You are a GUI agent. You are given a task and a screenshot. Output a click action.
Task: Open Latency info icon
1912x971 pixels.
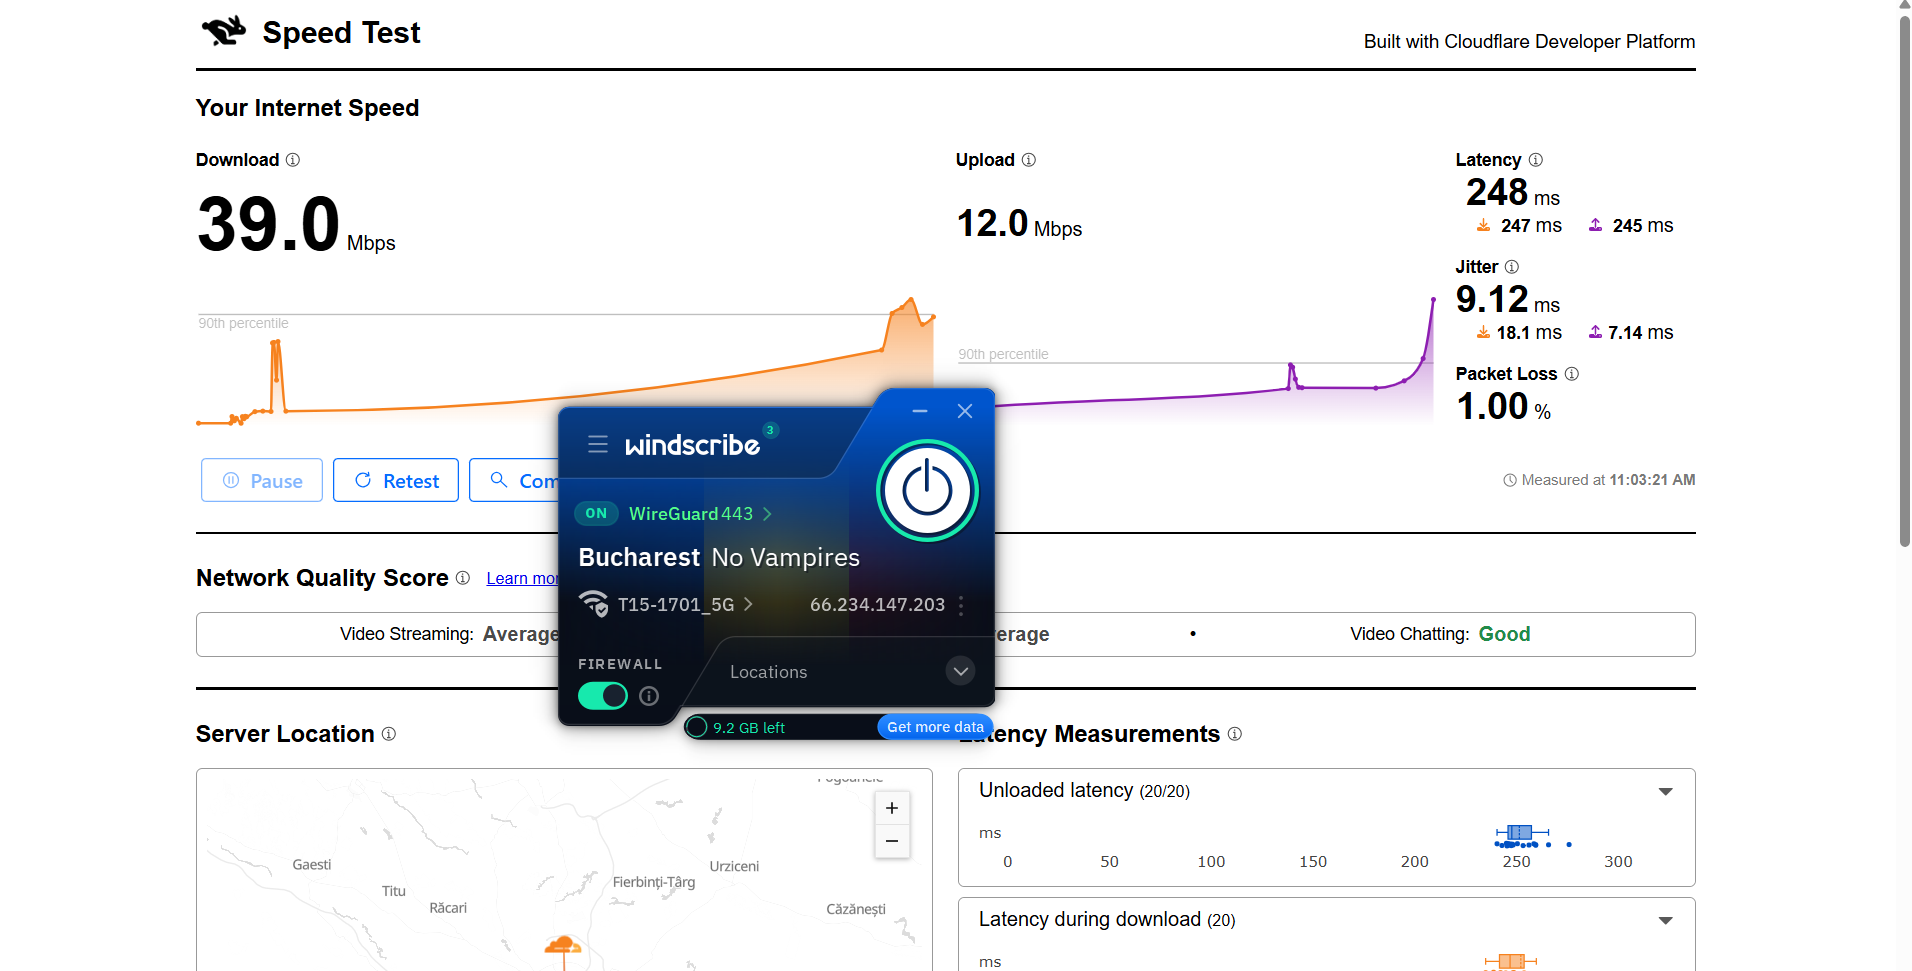pos(1536,160)
